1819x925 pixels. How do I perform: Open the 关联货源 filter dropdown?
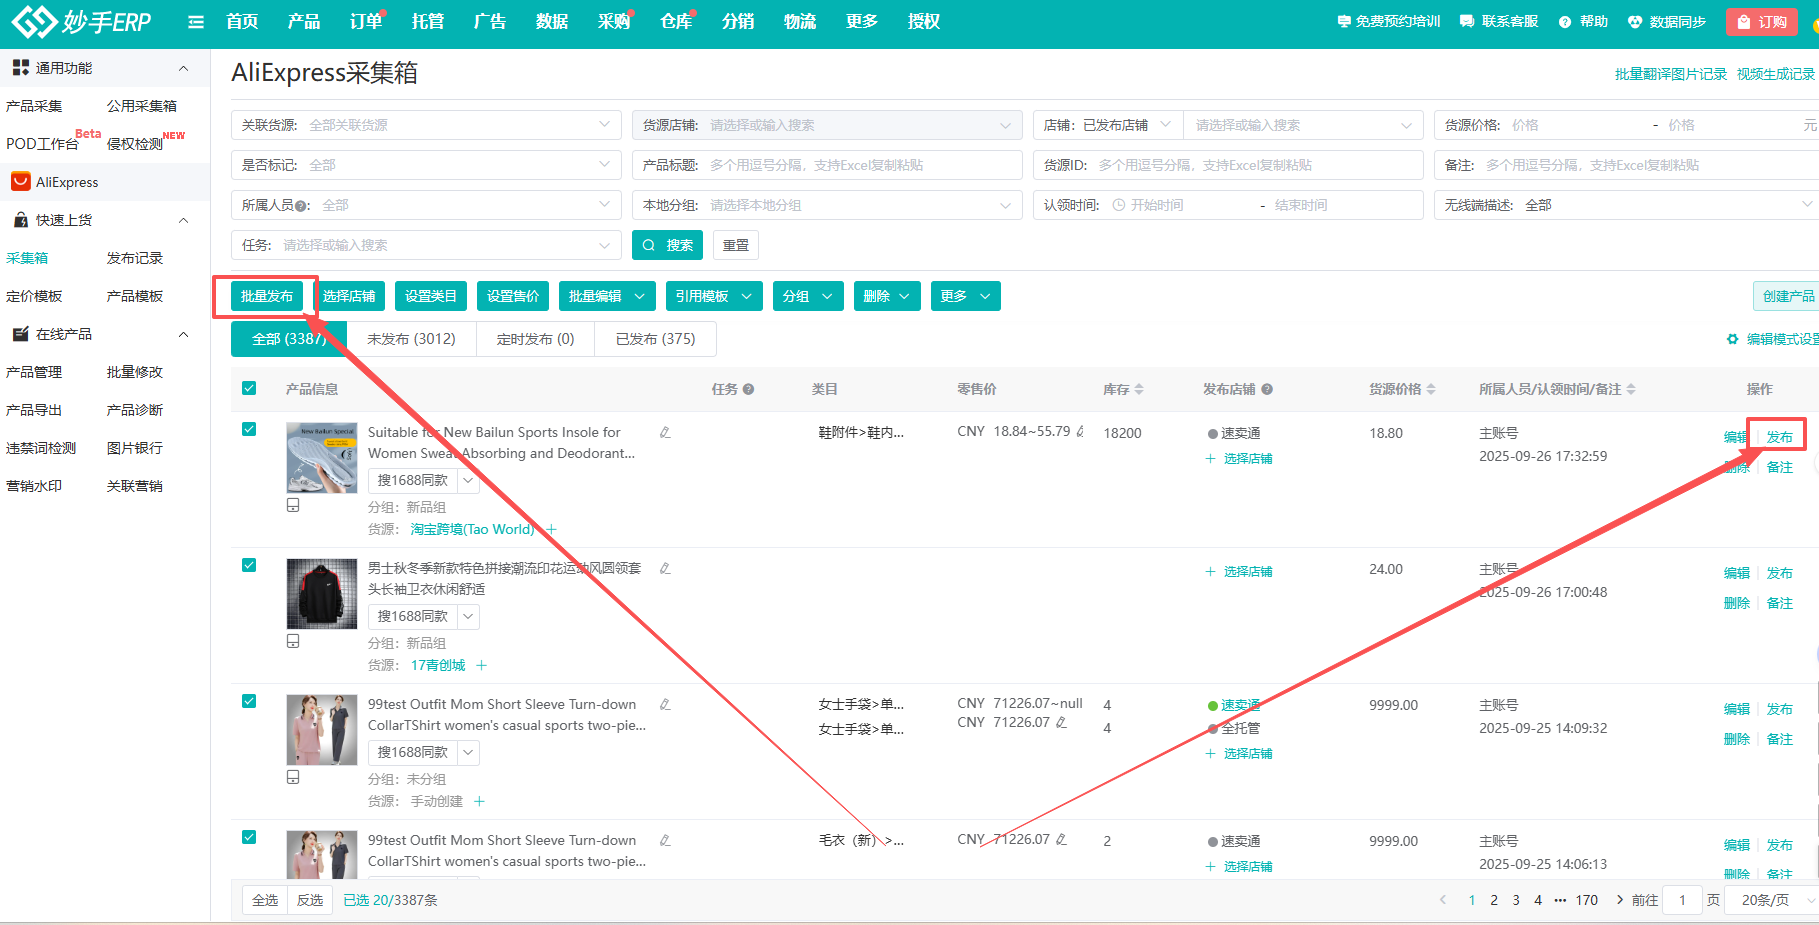427,125
